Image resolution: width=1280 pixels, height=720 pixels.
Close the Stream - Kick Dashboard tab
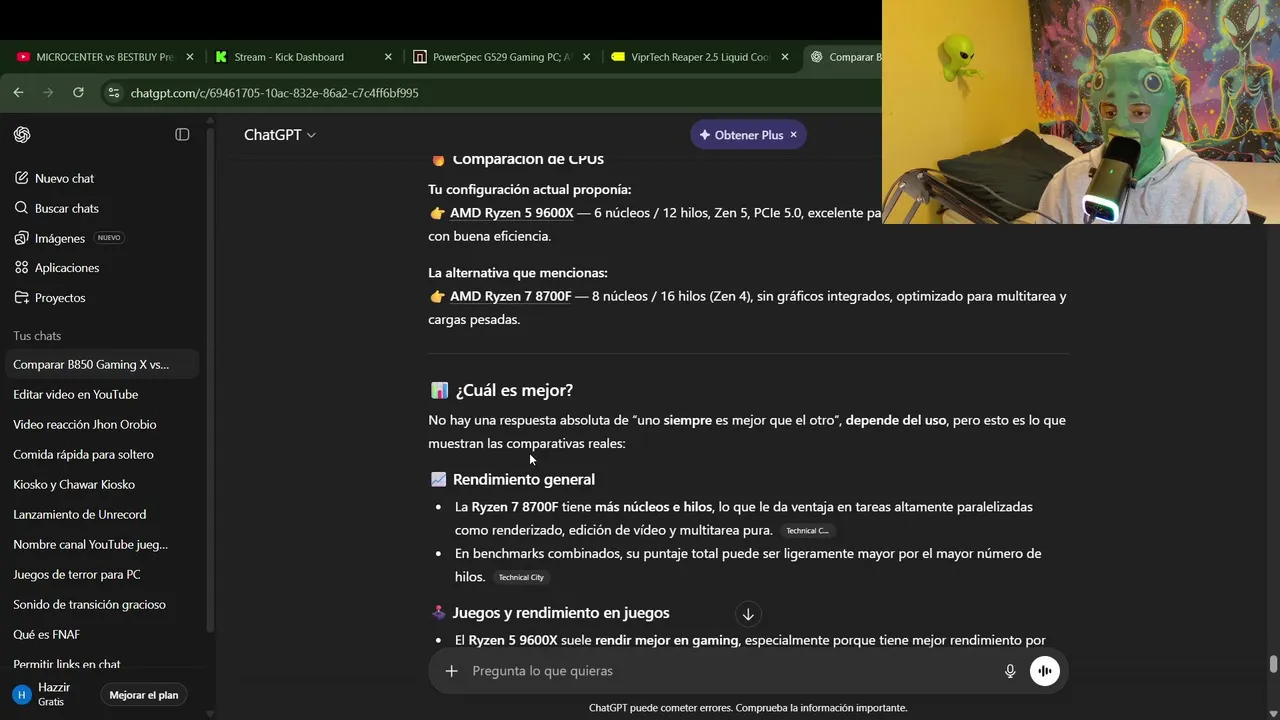click(x=388, y=57)
